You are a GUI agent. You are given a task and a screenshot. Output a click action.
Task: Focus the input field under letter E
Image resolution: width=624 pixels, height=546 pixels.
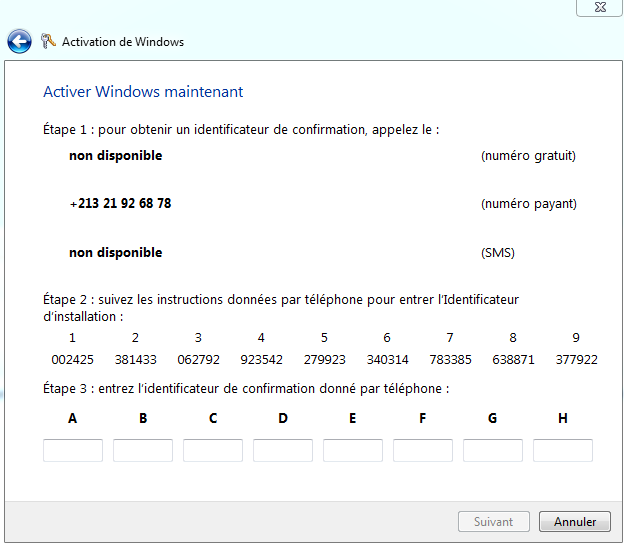[353, 450]
